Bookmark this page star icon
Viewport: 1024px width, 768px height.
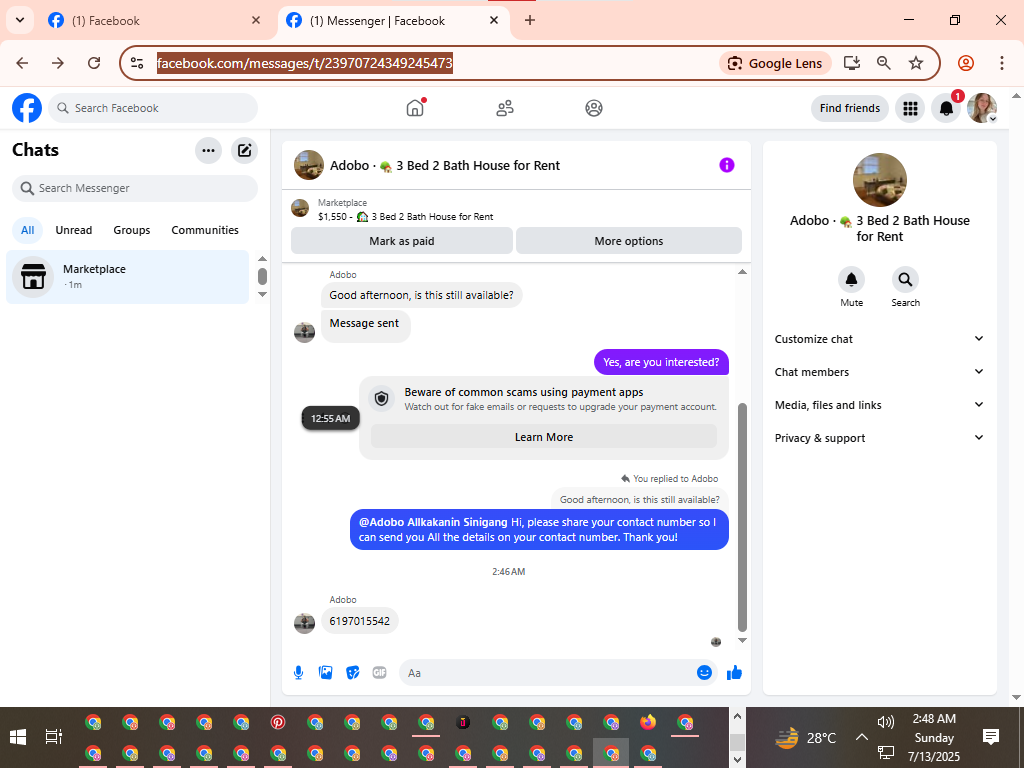point(916,63)
